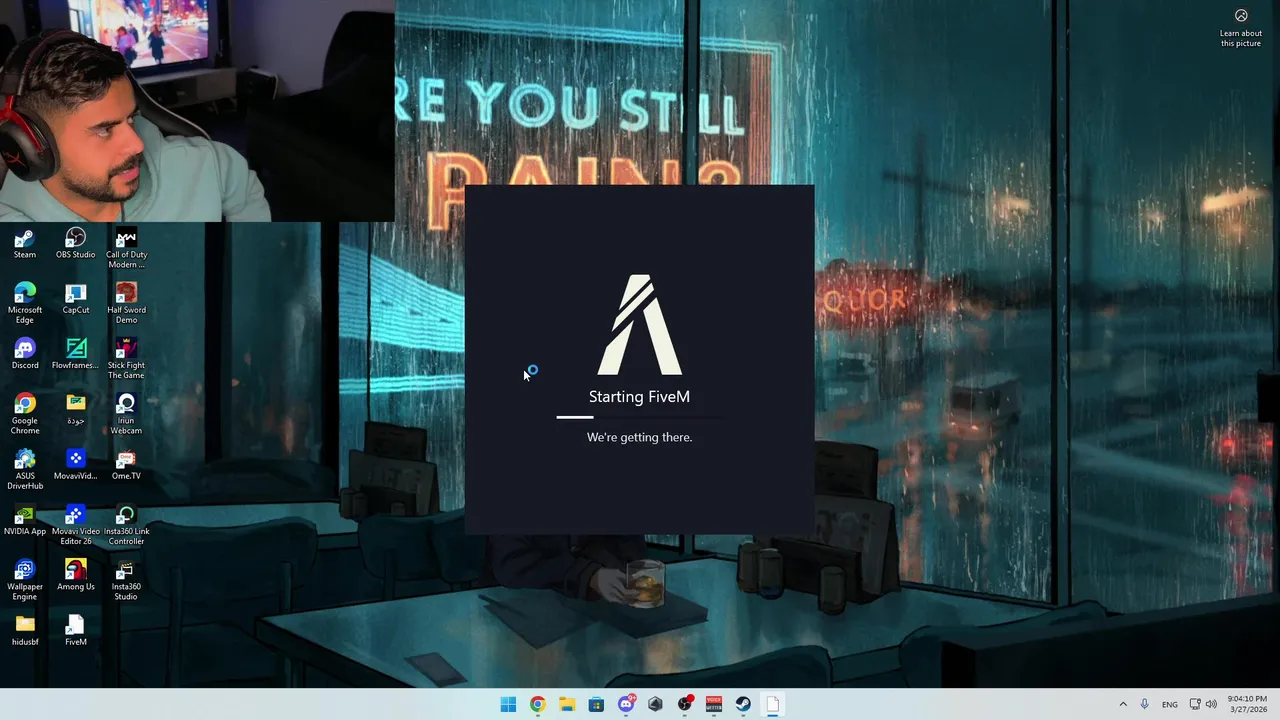Open Microsoft Store from the taskbar

[x=596, y=704]
